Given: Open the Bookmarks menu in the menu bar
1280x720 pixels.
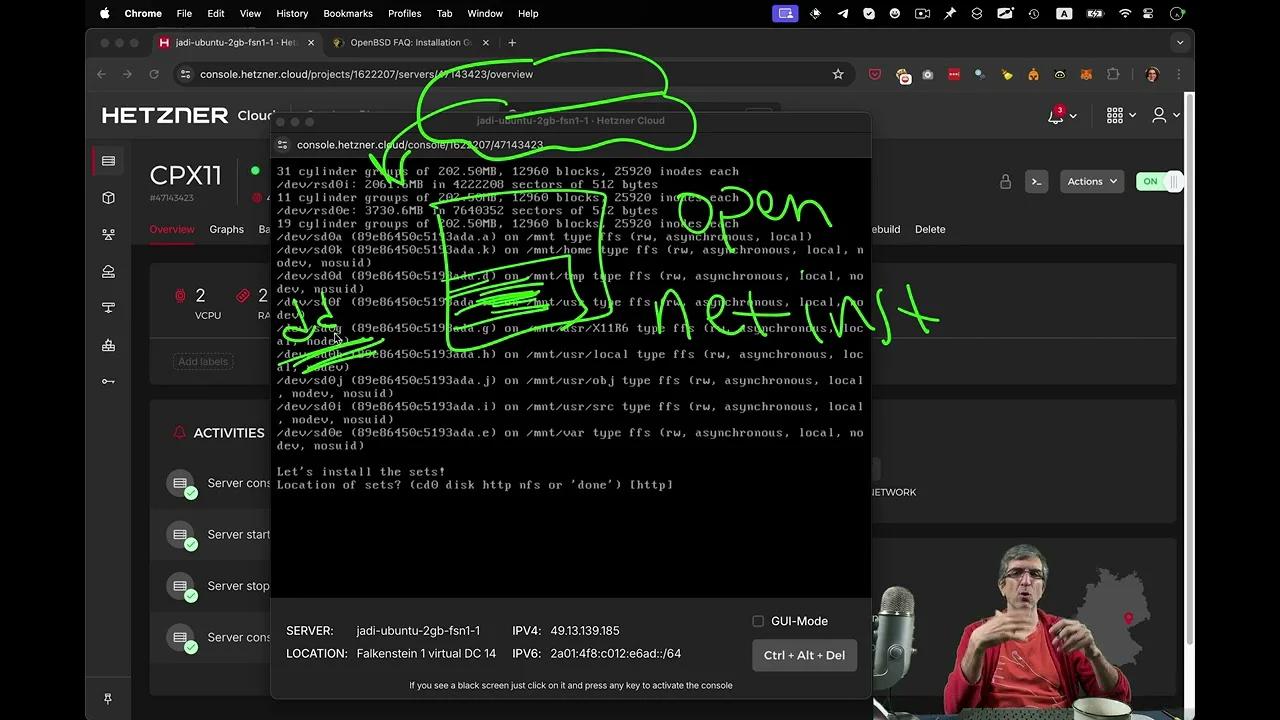Looking at the screenshot, I should pyautogui.click(x=347, y=13).
